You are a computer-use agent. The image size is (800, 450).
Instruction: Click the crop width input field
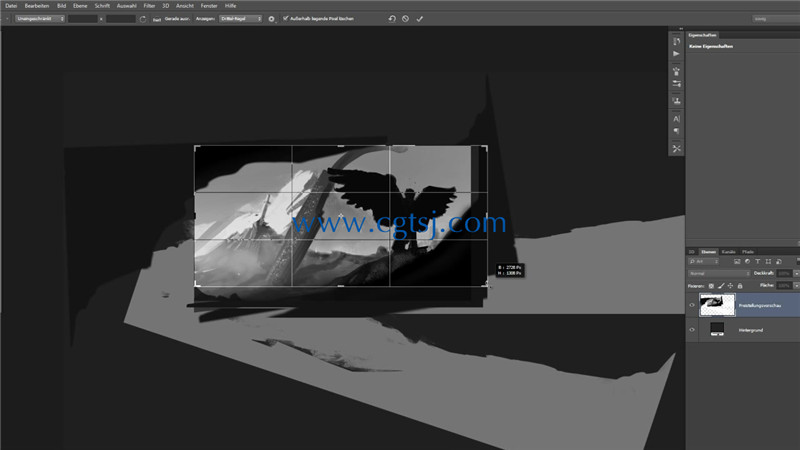tap(82, 19)
